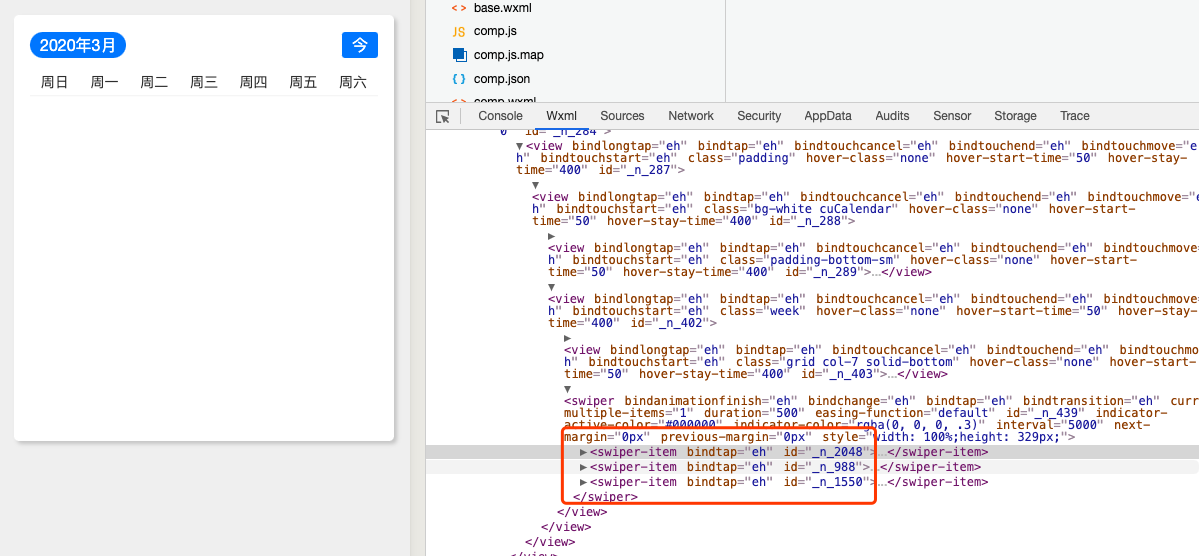Click the 周三 weekday header

point(203,82)
